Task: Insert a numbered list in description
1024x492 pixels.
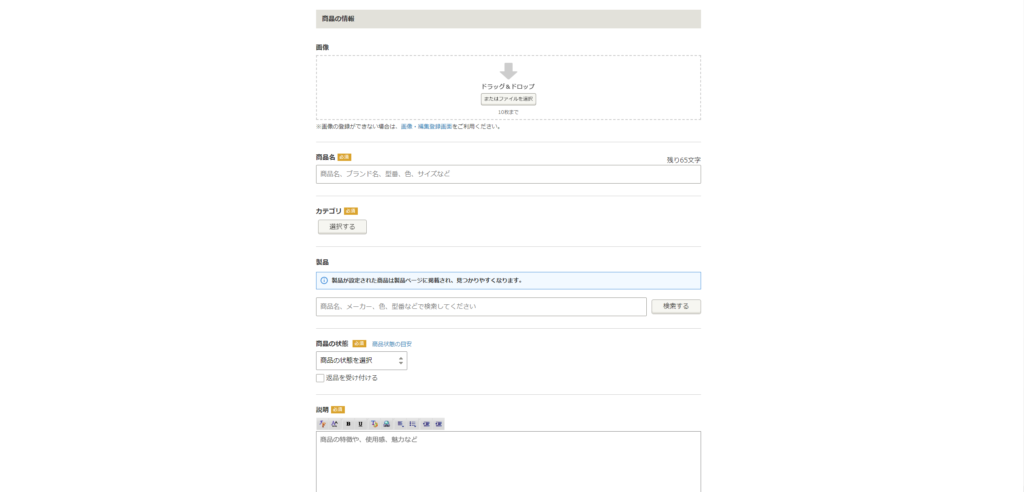Action: [x=412, y=424]
